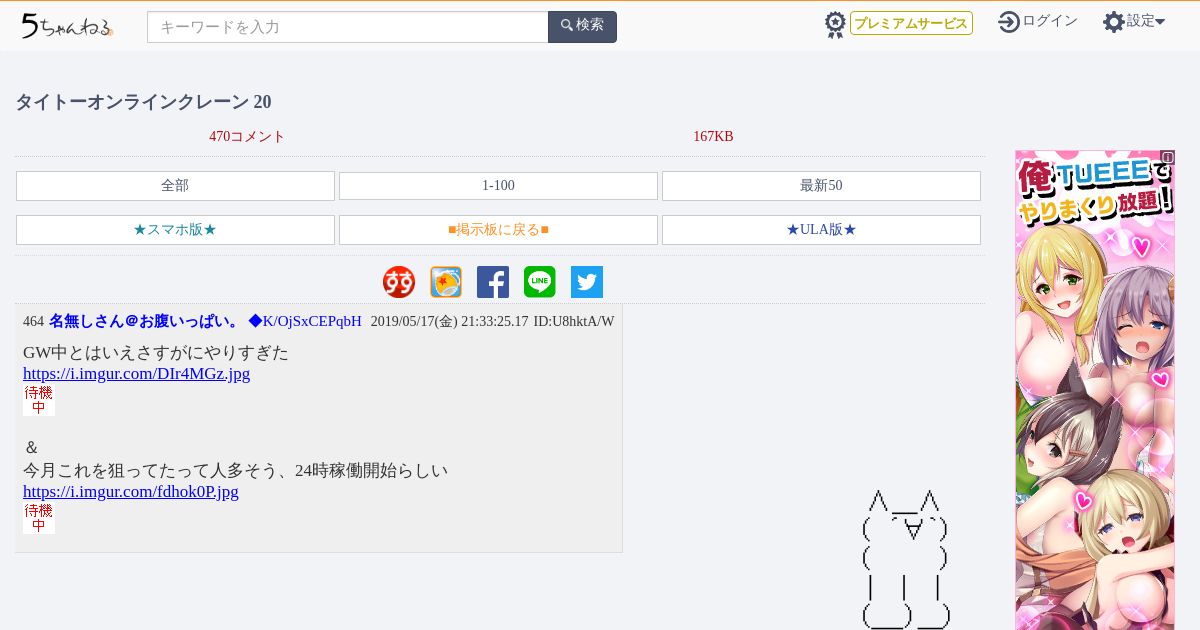
Task: Open imgur link fdhok0P.jpg
Action: (x=131, y=492)
